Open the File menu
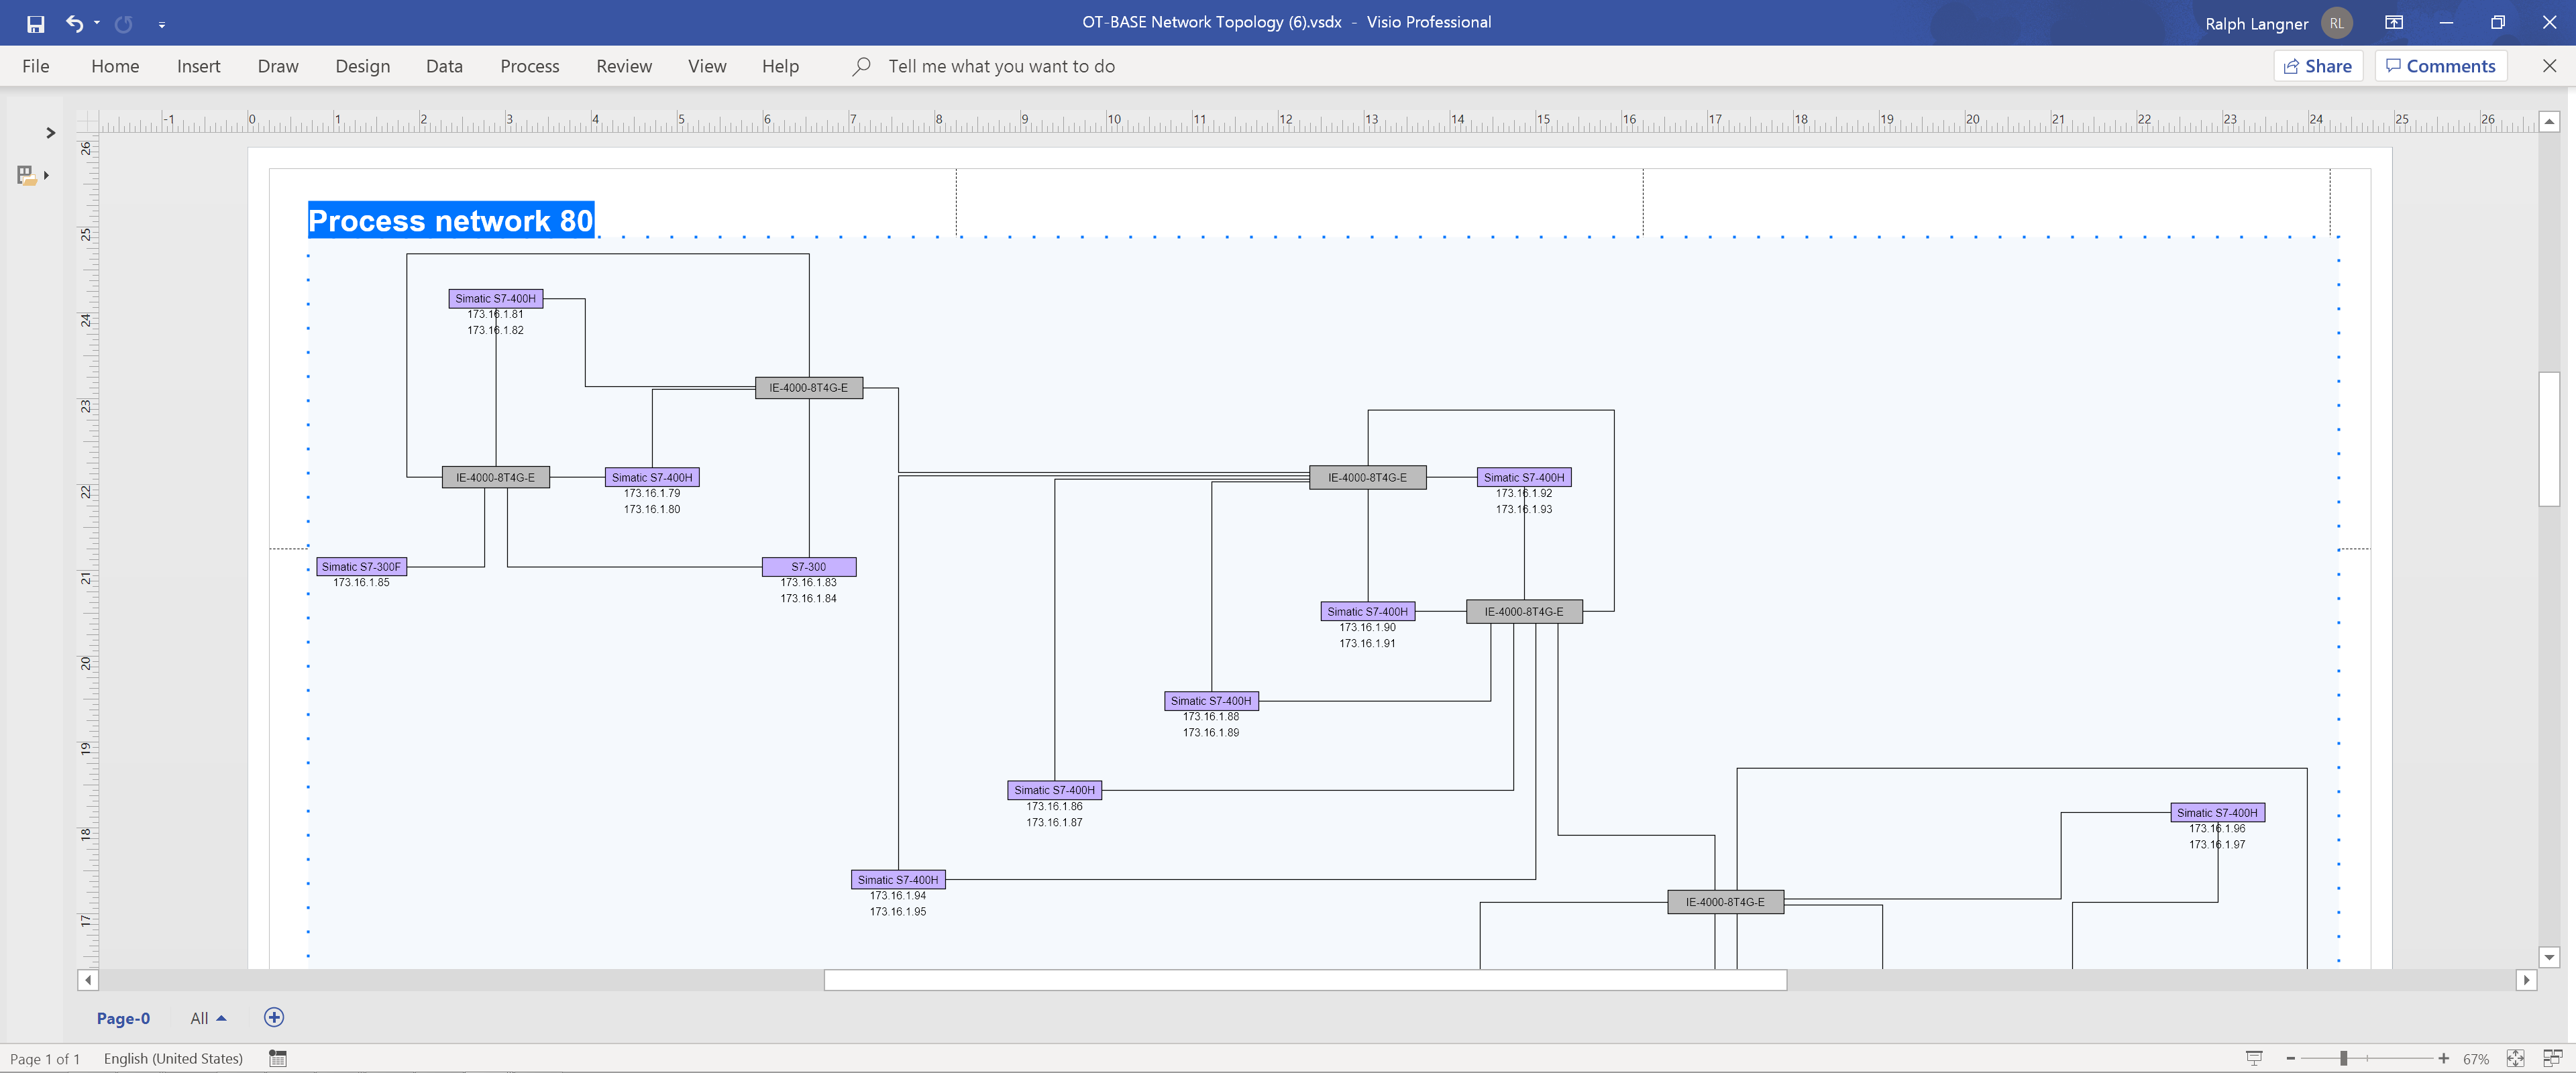The image size is (2576, 1073). (36, 66)
